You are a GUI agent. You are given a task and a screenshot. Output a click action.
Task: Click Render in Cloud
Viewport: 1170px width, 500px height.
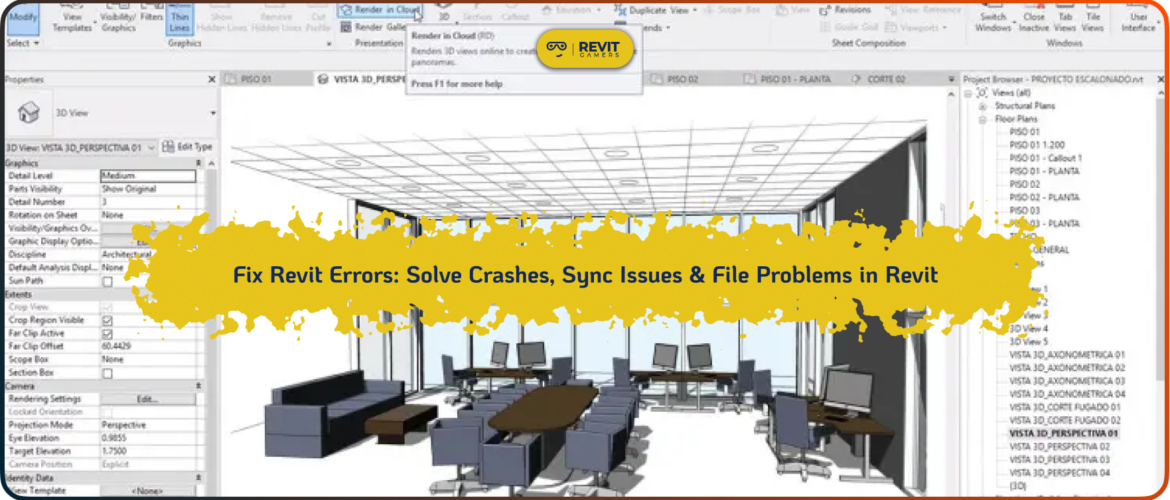[x=381, y=10]
